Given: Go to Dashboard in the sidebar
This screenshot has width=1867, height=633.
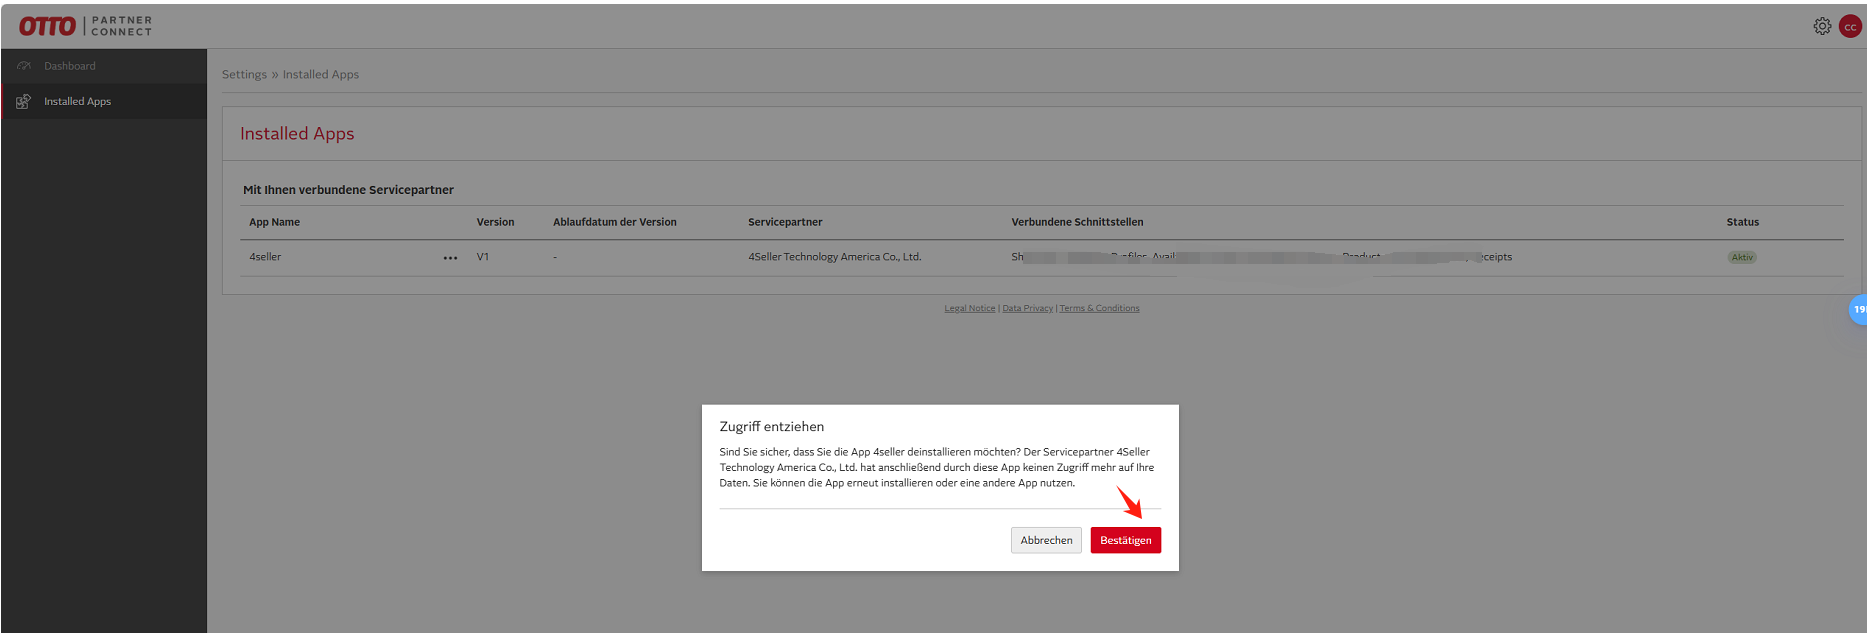Looking at the screenshot, I should 69,66.
